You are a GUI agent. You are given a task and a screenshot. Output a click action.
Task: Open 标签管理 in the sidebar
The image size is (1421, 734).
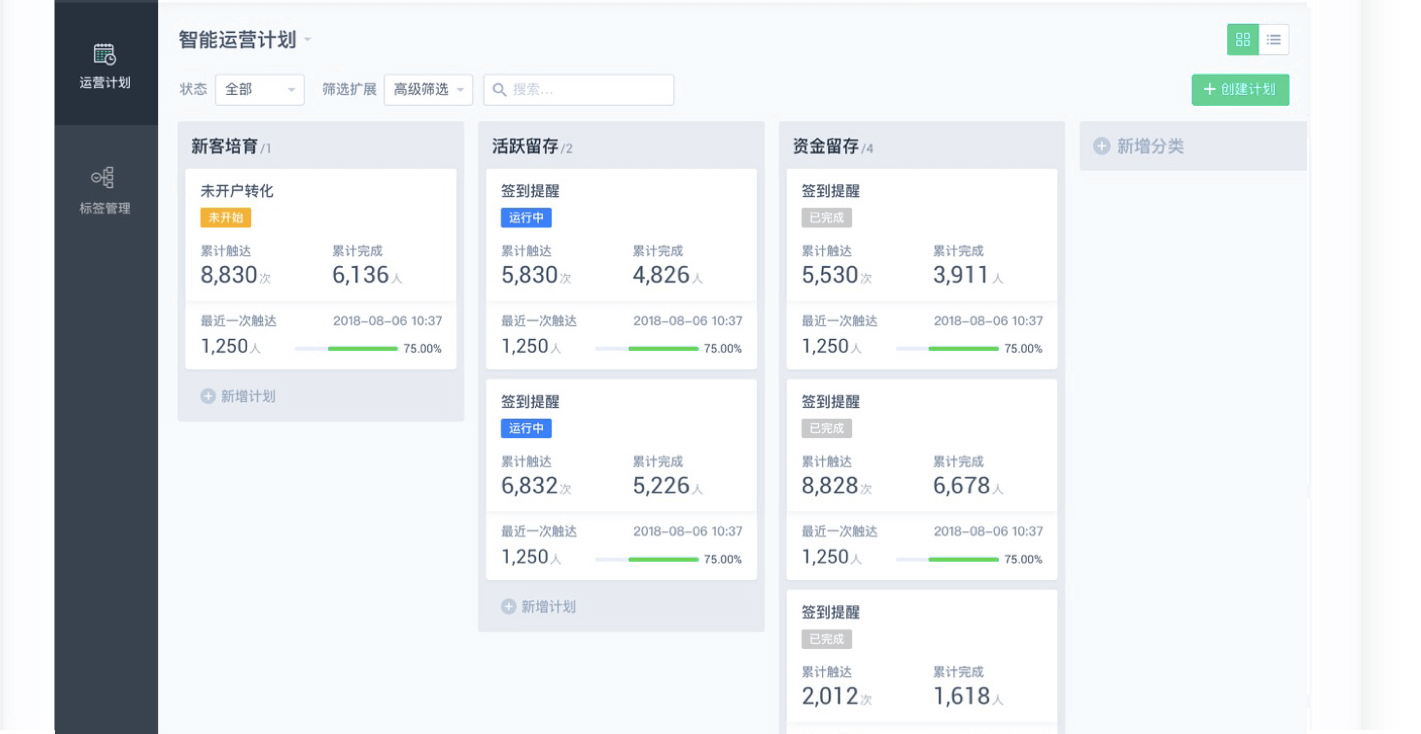point(105,190)
